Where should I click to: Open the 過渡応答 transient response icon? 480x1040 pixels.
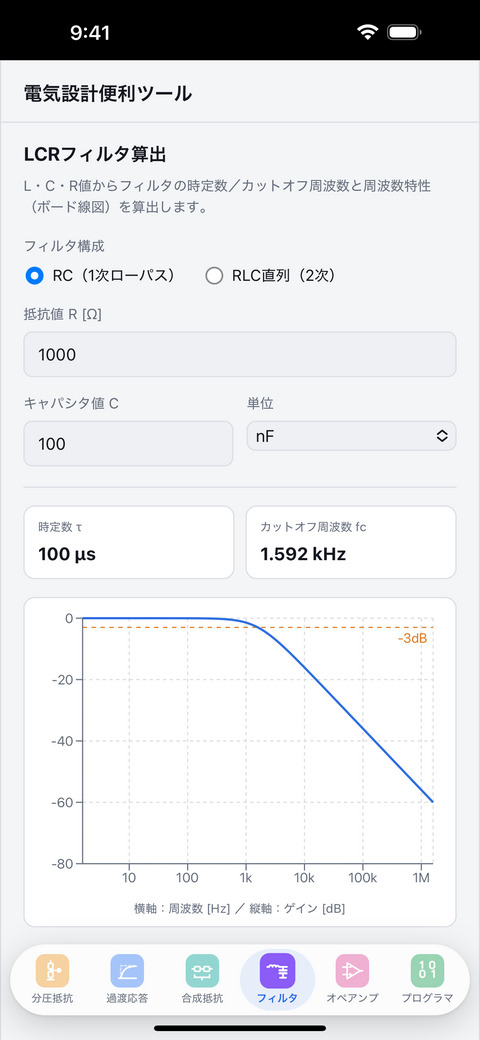pos(127,971)
